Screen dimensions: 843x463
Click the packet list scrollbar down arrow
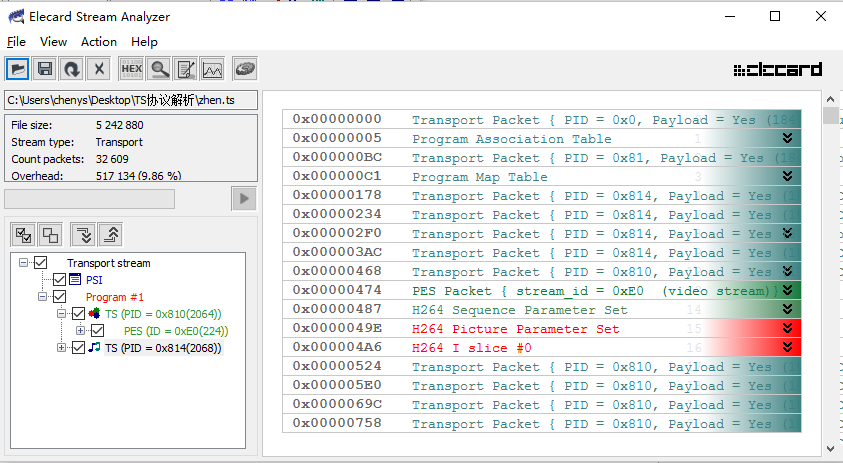[830, 448]
